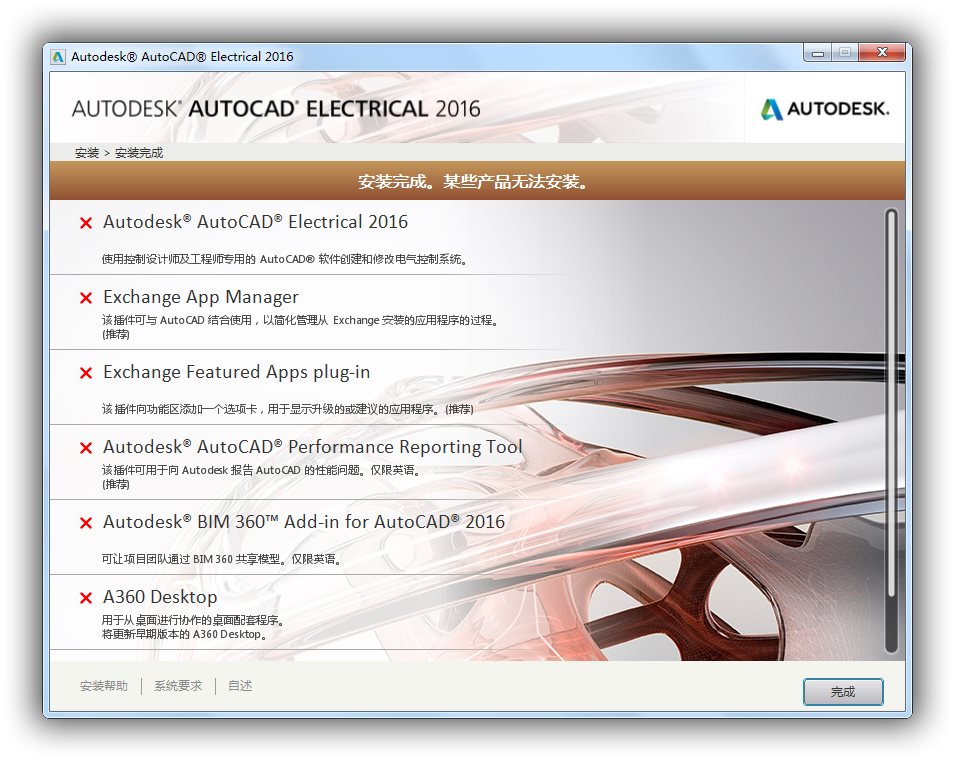
Task: Click the product list vertical scrollbar
Action: click(891, 431)
